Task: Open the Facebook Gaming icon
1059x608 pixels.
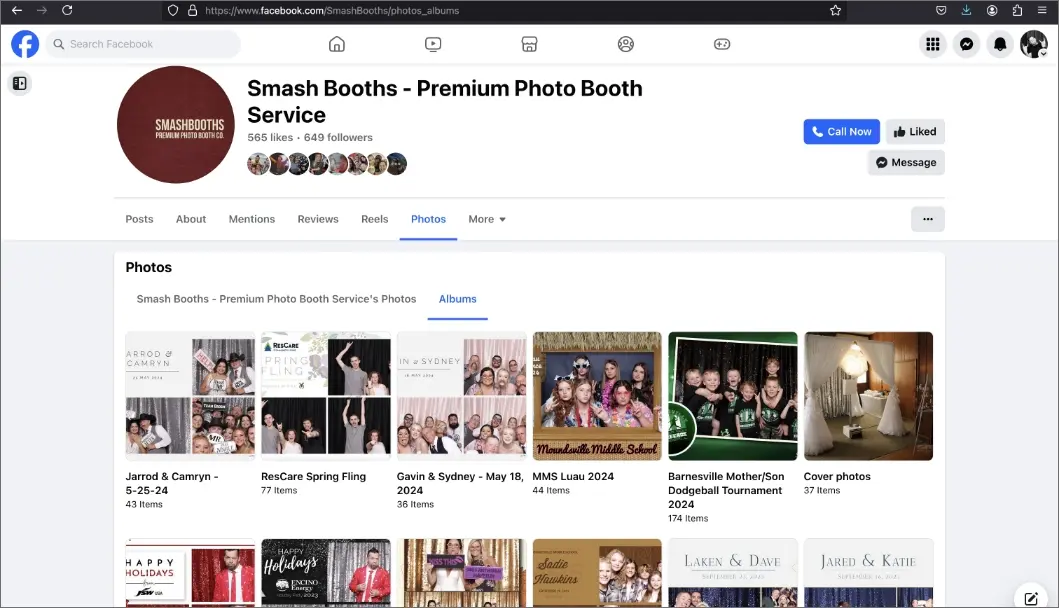Action: click(x=722, y=44)
